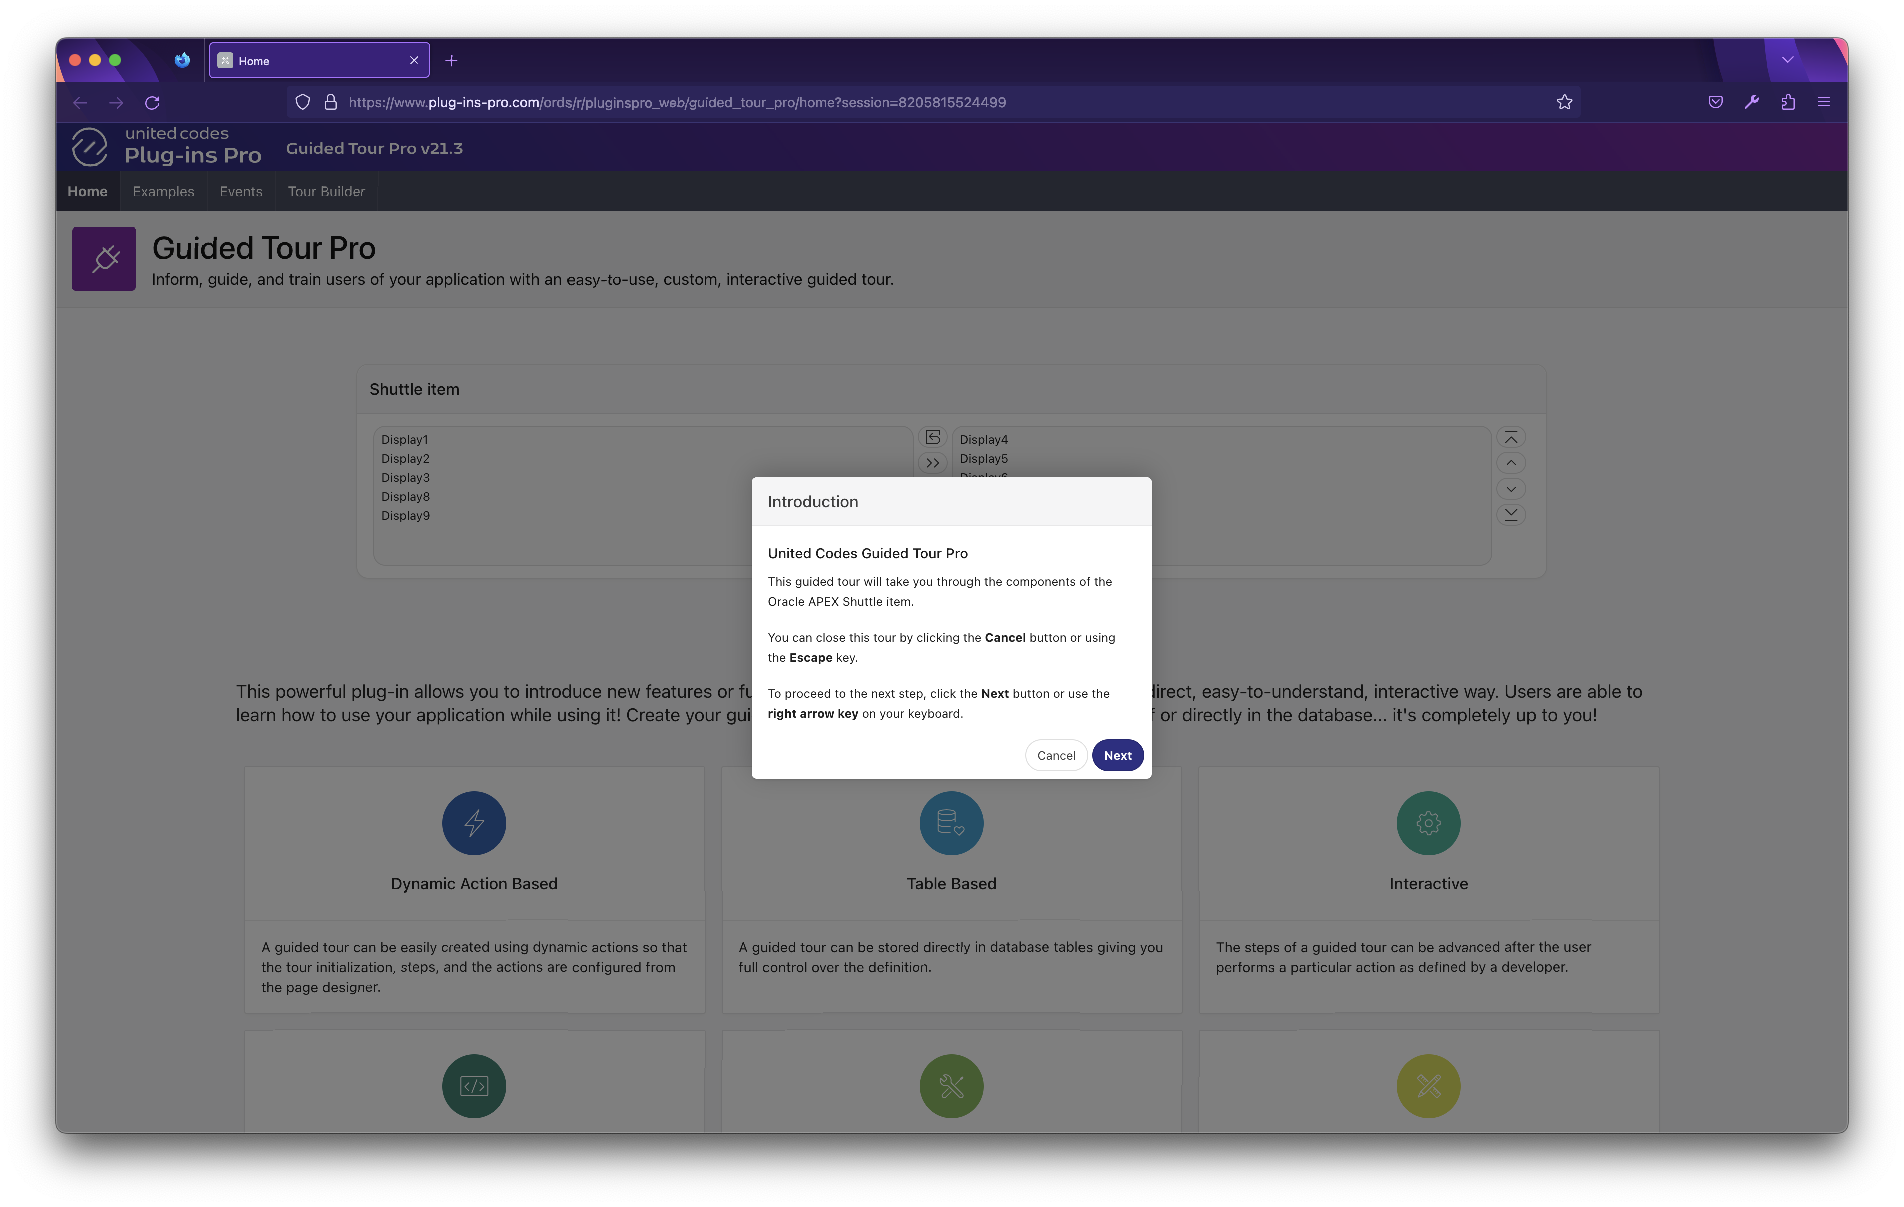Viewport: 1904px width, 1207px height.
Task: Select the Home navigation tab
Action: coord(87,191)
